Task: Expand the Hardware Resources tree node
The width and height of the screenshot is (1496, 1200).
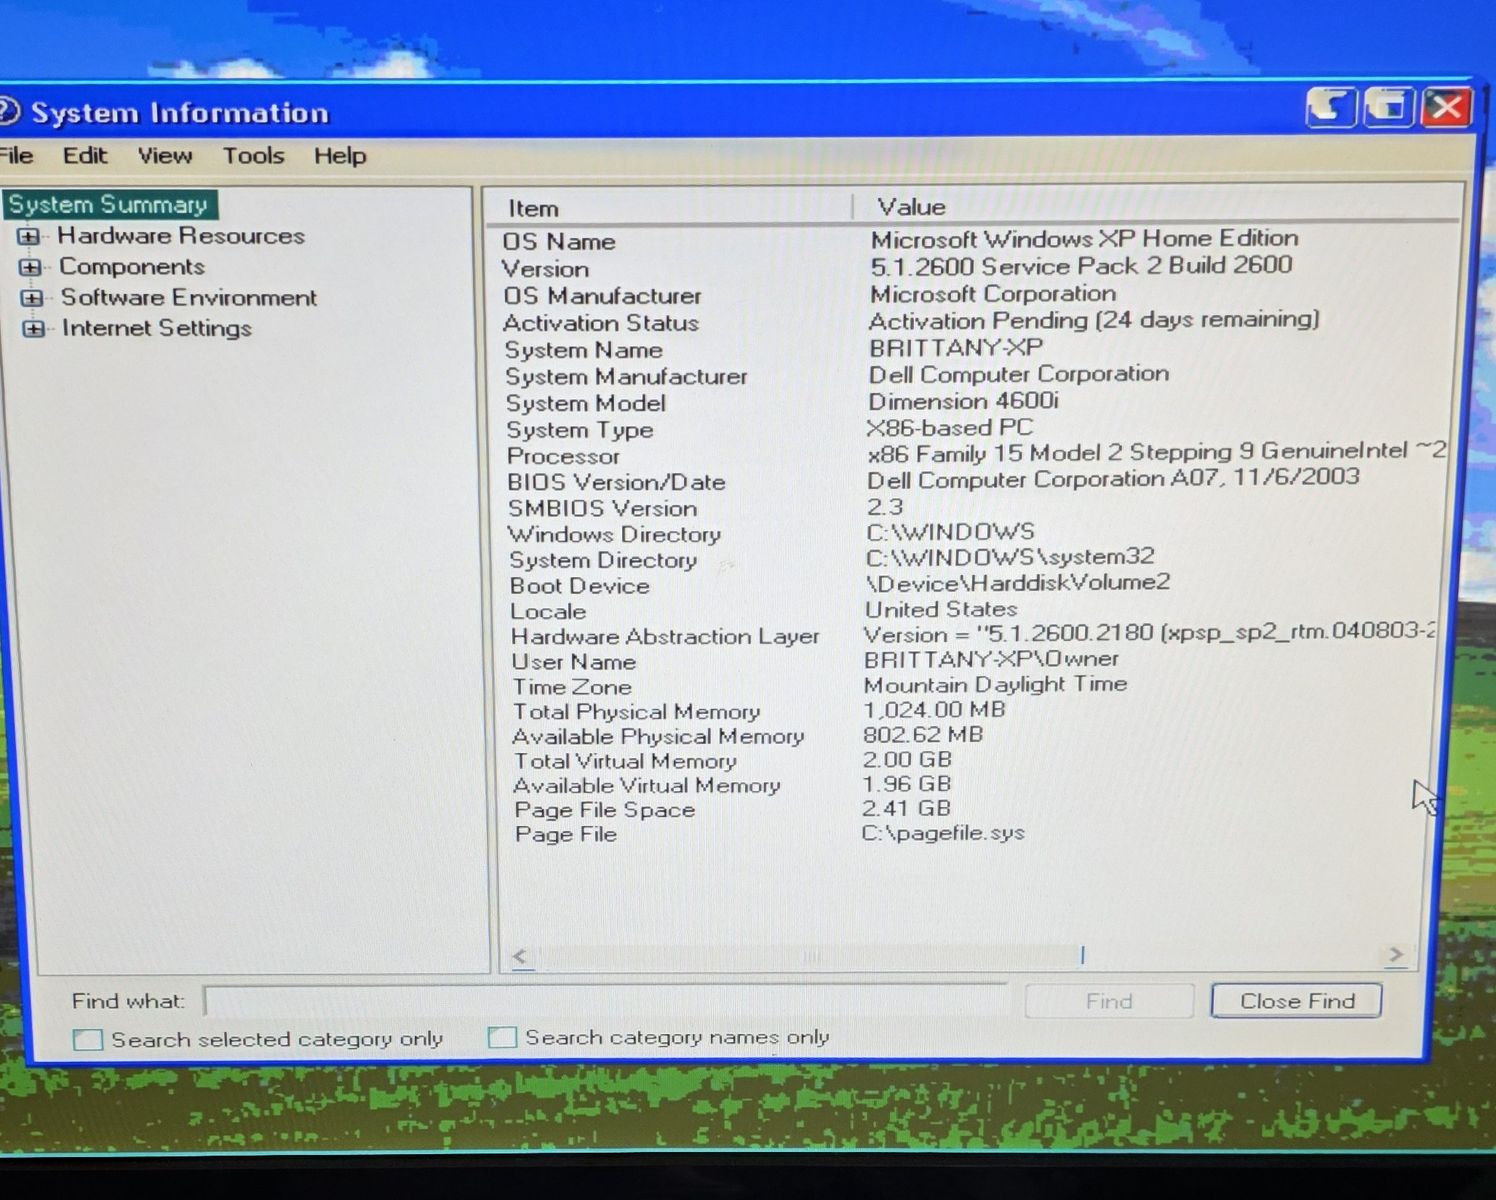Action: click(29, 237)
